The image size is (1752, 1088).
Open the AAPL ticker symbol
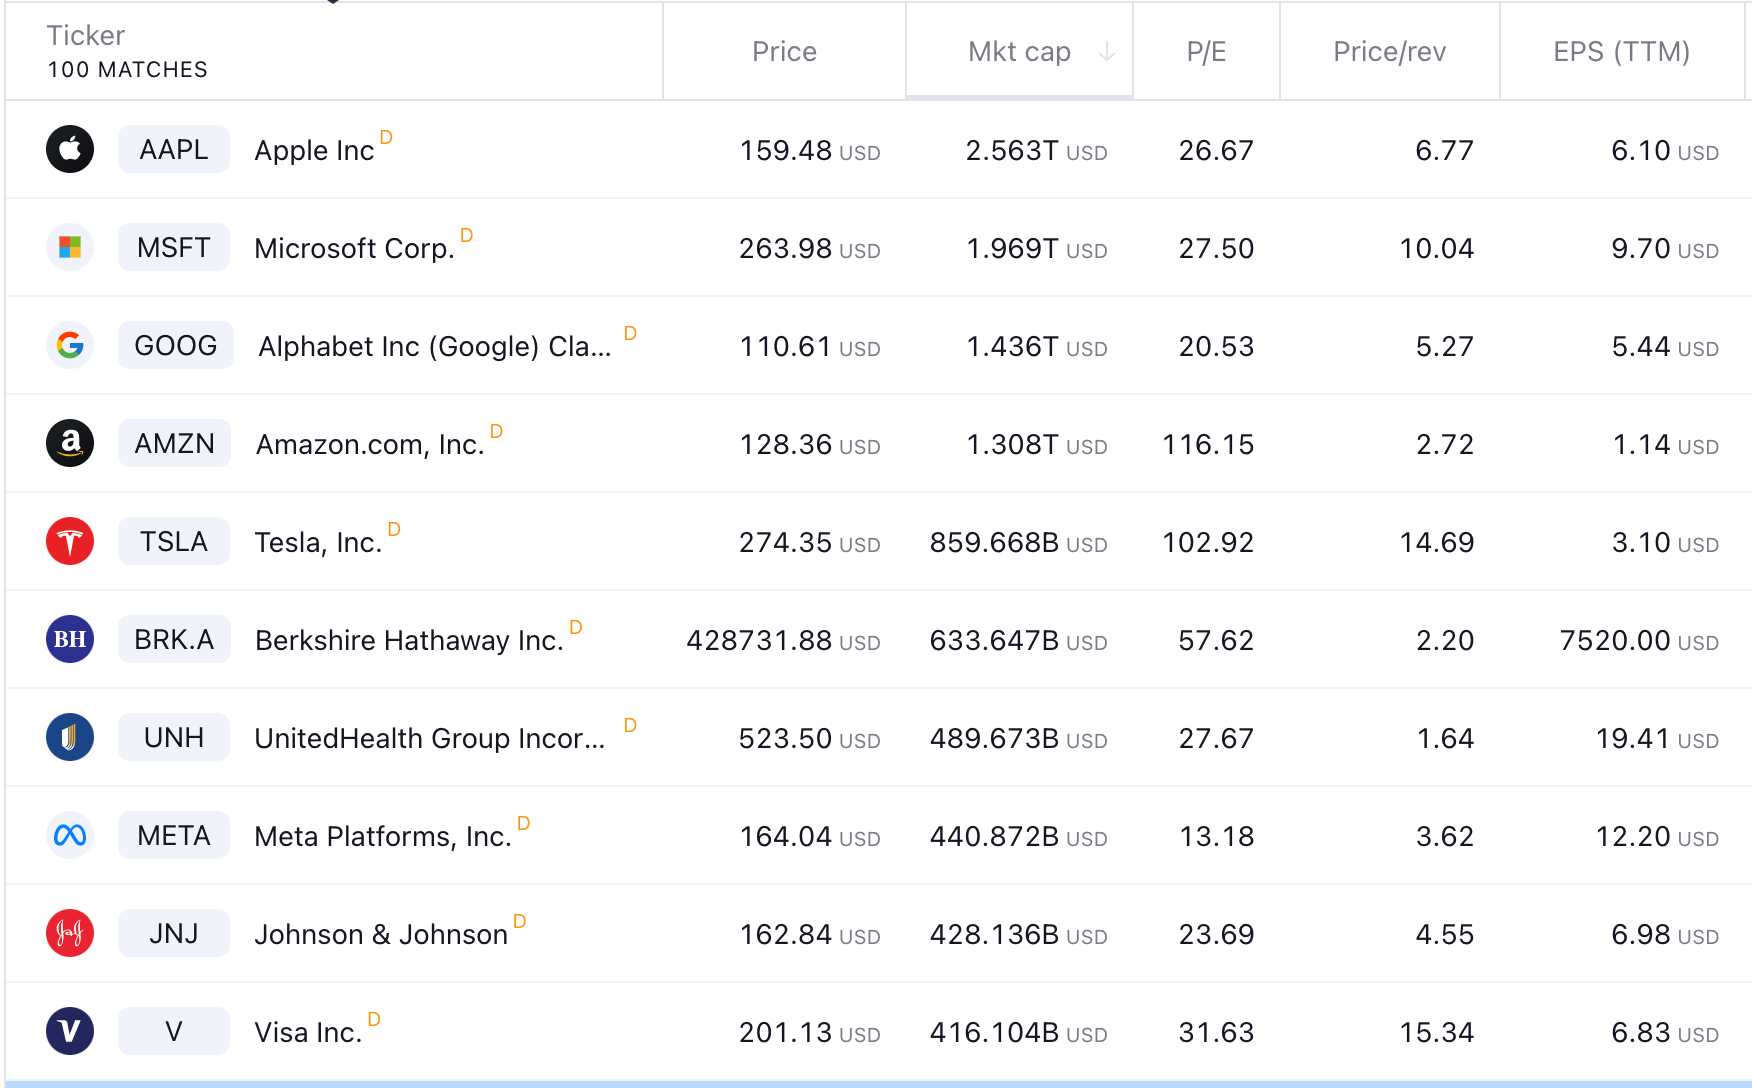174,149
